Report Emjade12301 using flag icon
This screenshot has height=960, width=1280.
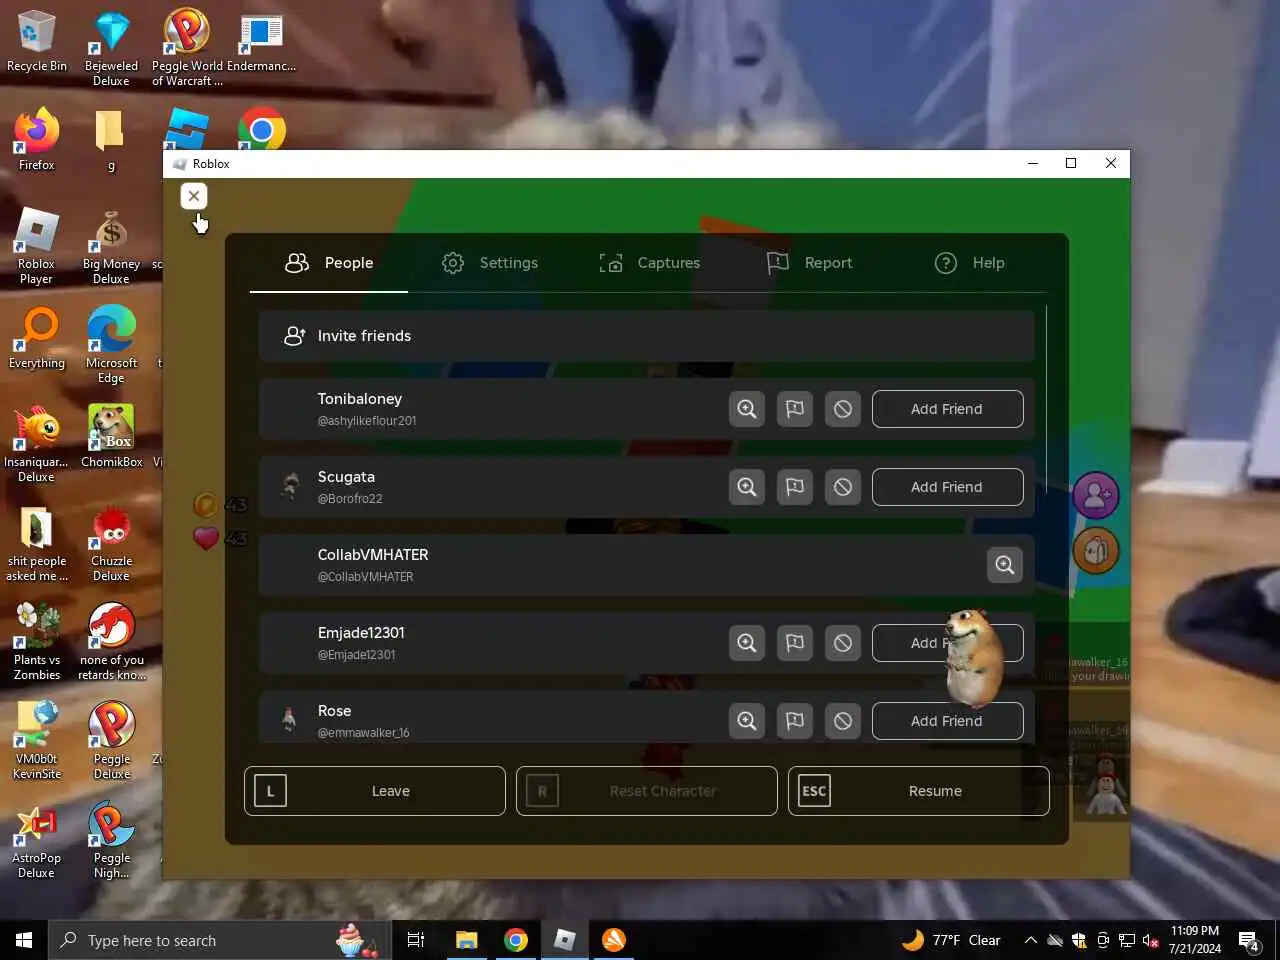click(795, 643)
